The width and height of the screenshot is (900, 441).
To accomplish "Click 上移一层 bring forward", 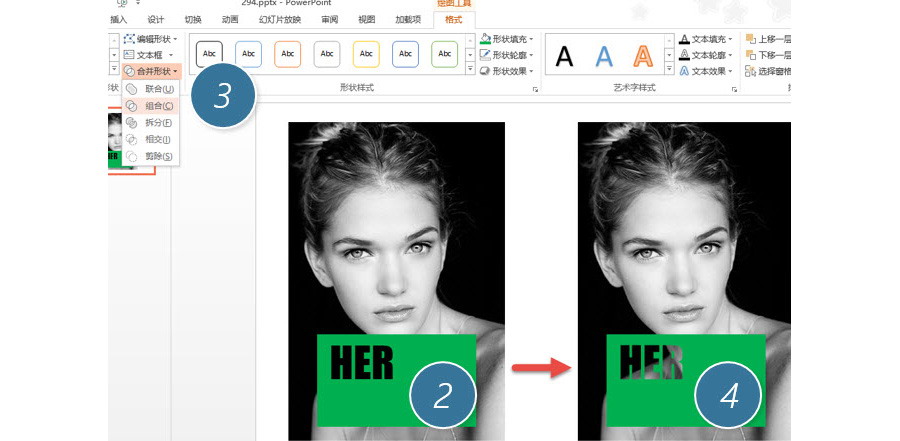I will coord(768,39).
